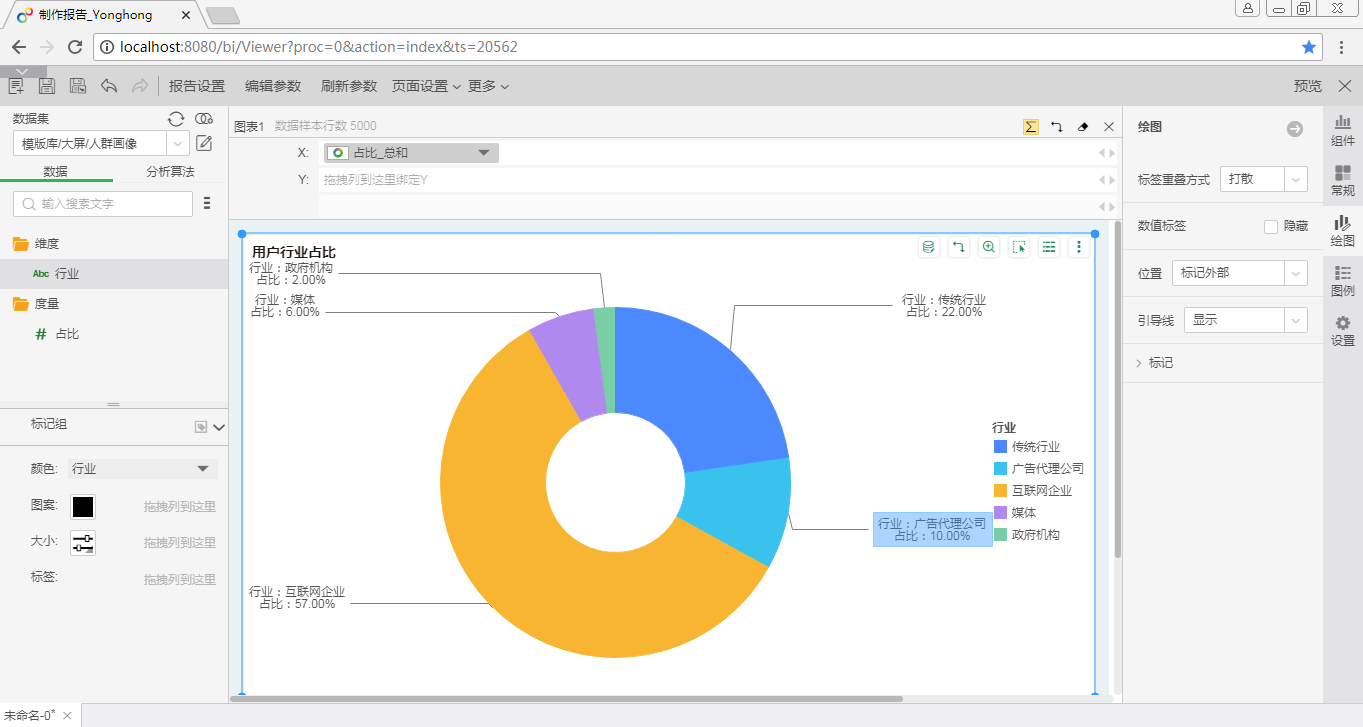Edit the dataset with pencil icon
Image resolution: width=1363 pixels, height=727 pixels.
(204, 143)
